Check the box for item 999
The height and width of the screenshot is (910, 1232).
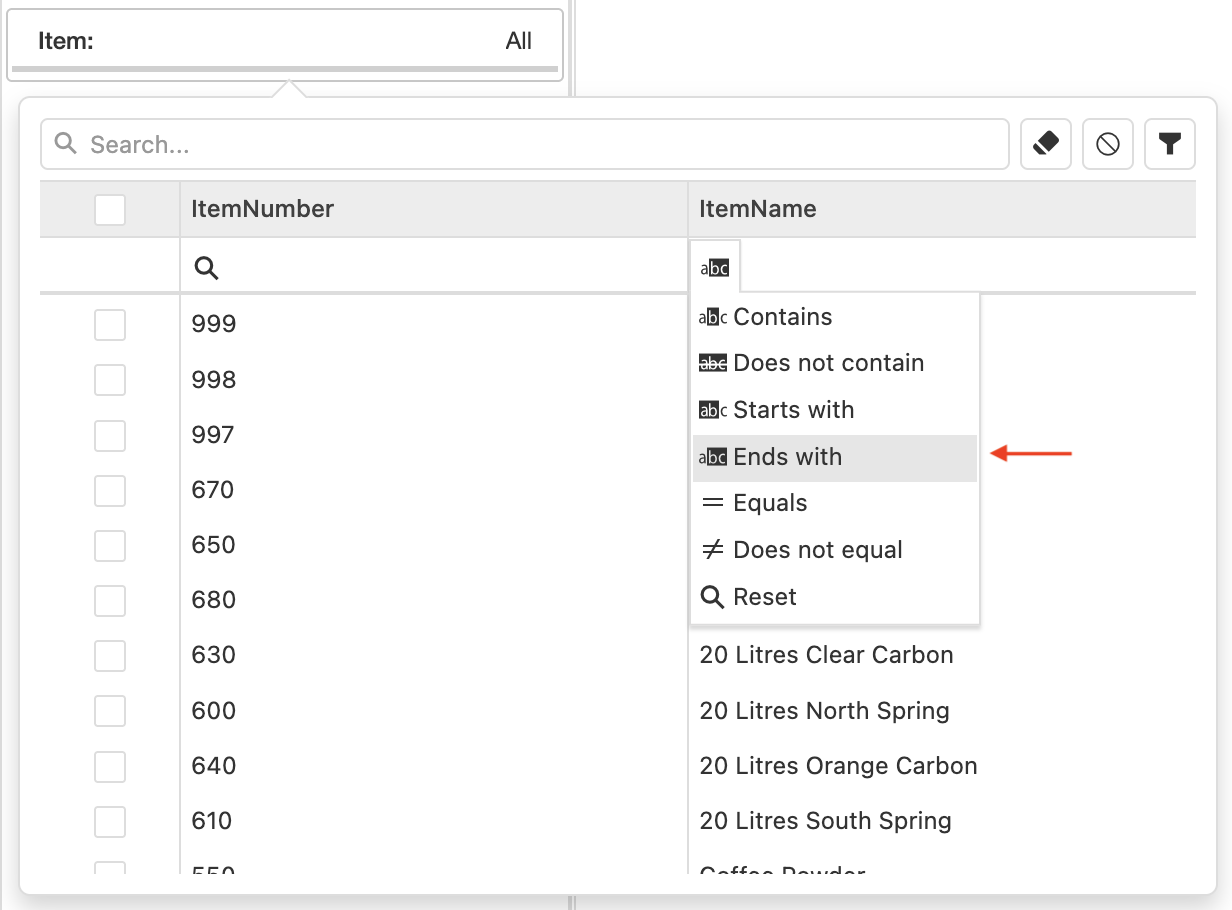tap(110, 325)
